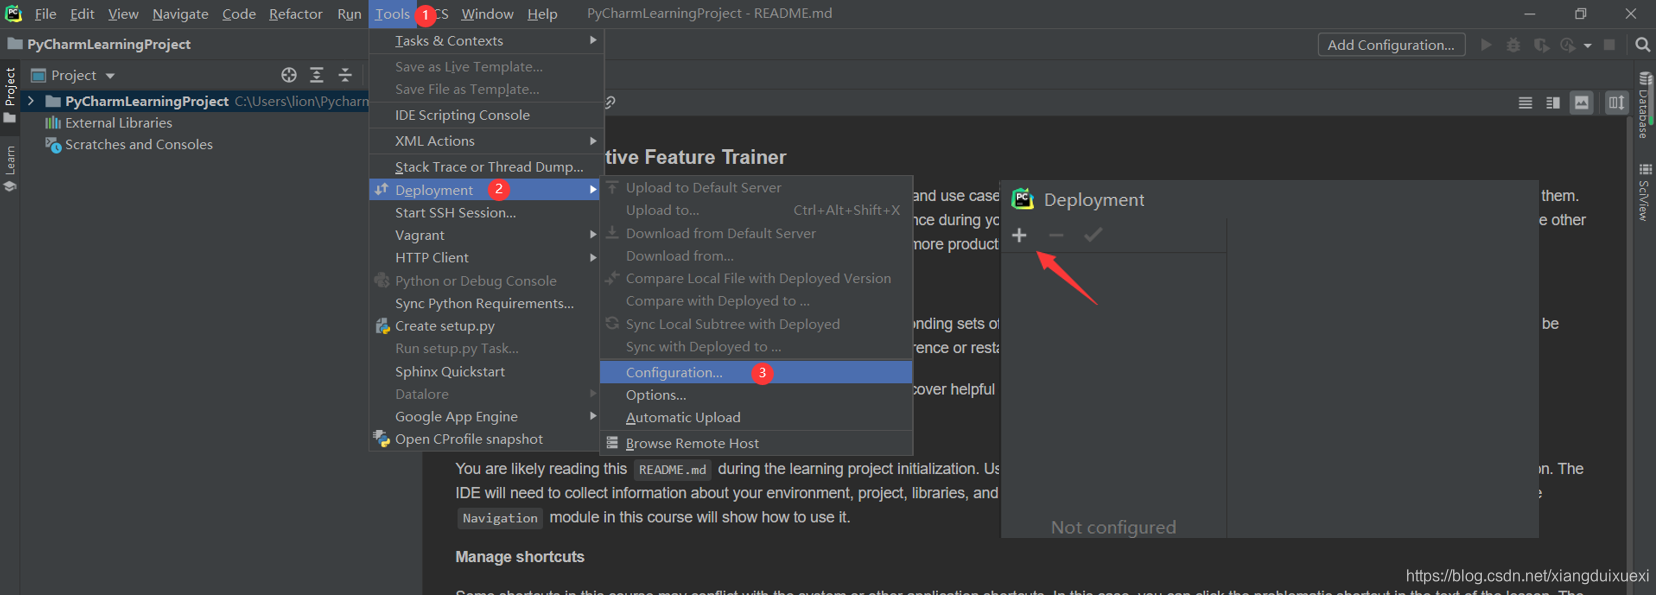Select External Libraries tree item
This screenshot has height=595, width=1659.
[x=118, y=123]
